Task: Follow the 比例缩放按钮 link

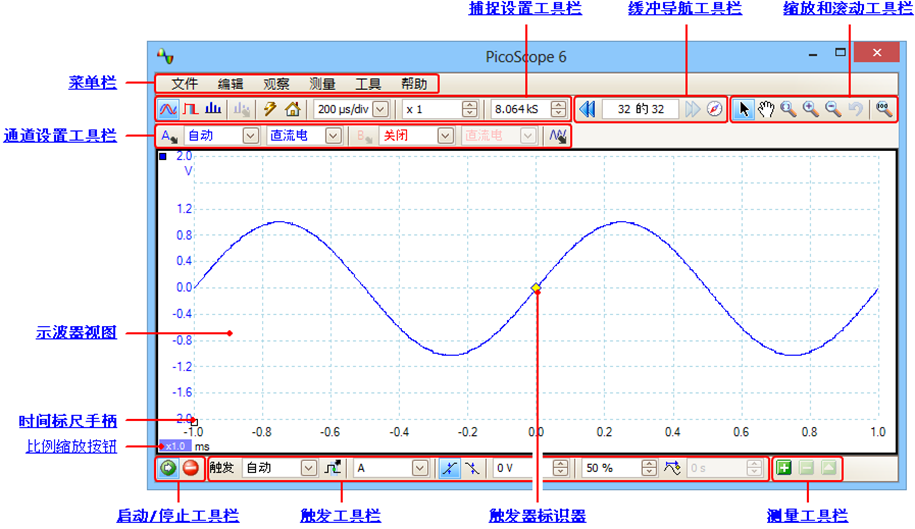Action: [x=71, y=447]
